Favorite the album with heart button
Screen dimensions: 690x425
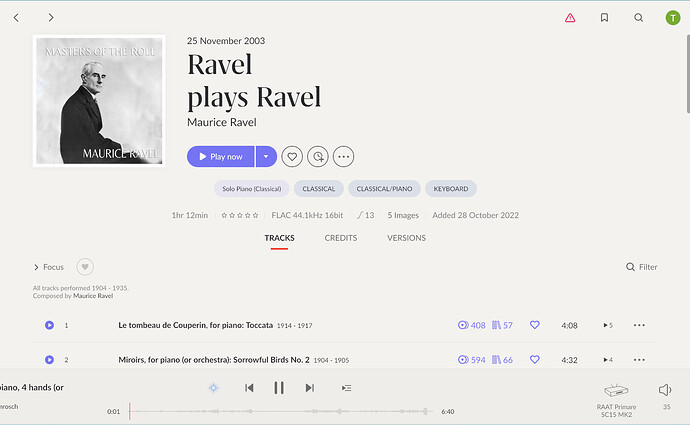click(x=292, y=156)
